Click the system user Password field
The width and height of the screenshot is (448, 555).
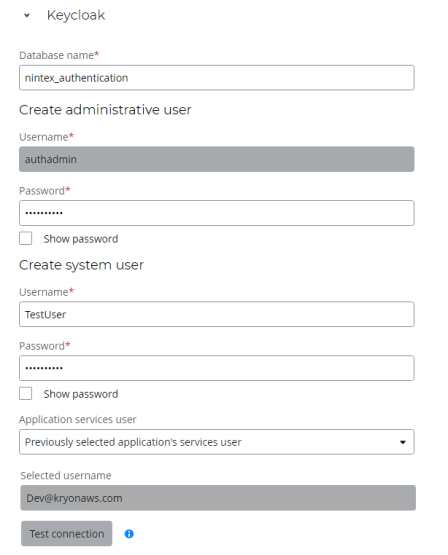point(217,368)
